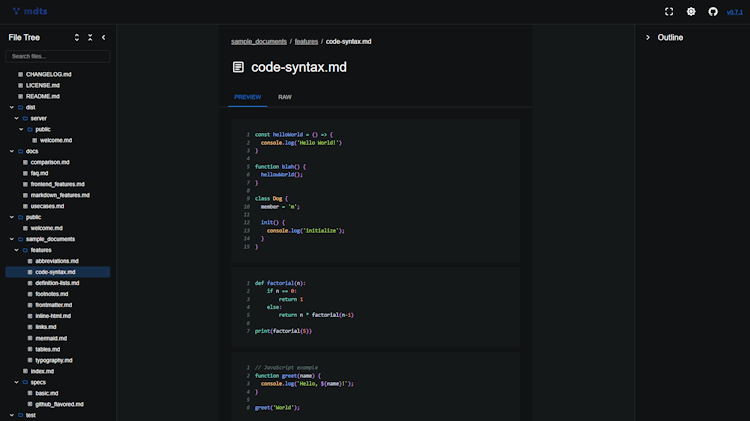This screenshot has width=750, height=421.
Task: Collapse the sample_documents folder
Action: 12,239
